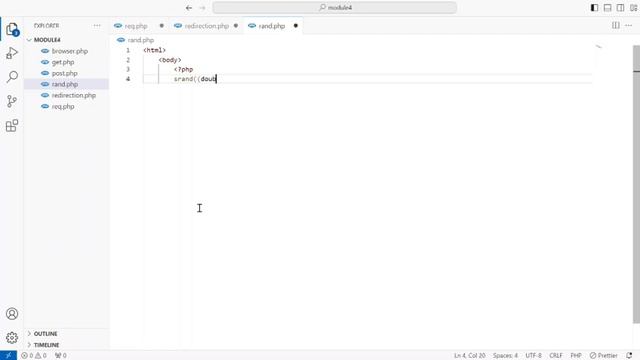This screenshot has width=640, height=360.
Task: Open errors and warnings status indicator
Action: click(34, 356)
